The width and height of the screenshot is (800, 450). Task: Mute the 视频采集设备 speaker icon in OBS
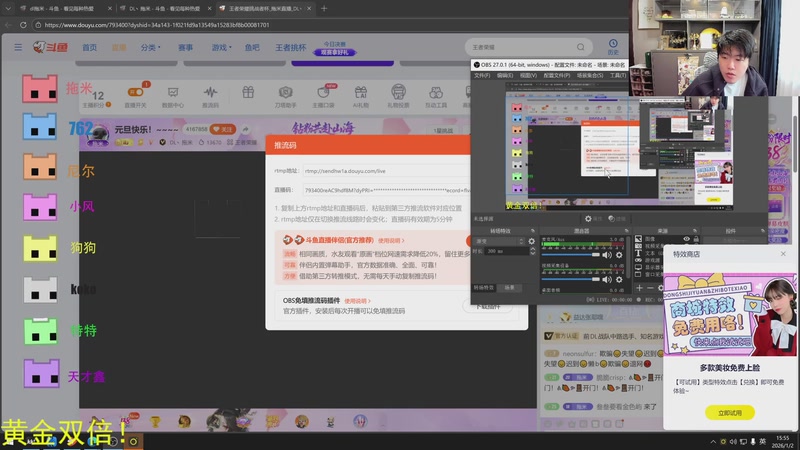607,279
